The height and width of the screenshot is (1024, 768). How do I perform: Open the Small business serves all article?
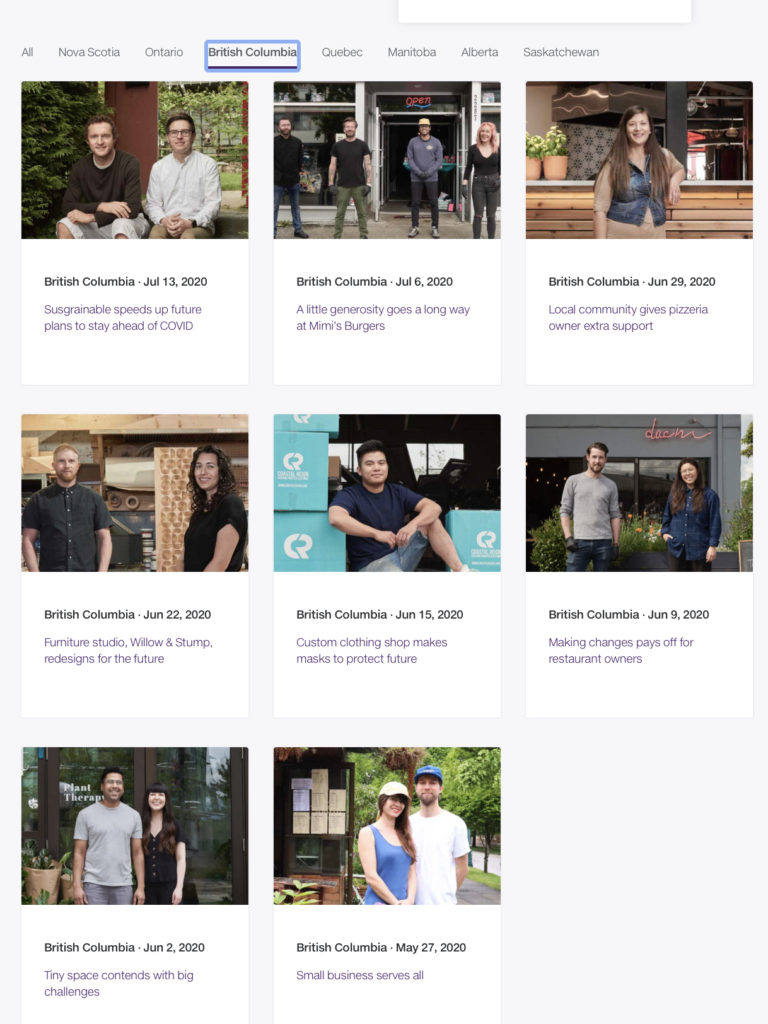(x=360, y=975)
